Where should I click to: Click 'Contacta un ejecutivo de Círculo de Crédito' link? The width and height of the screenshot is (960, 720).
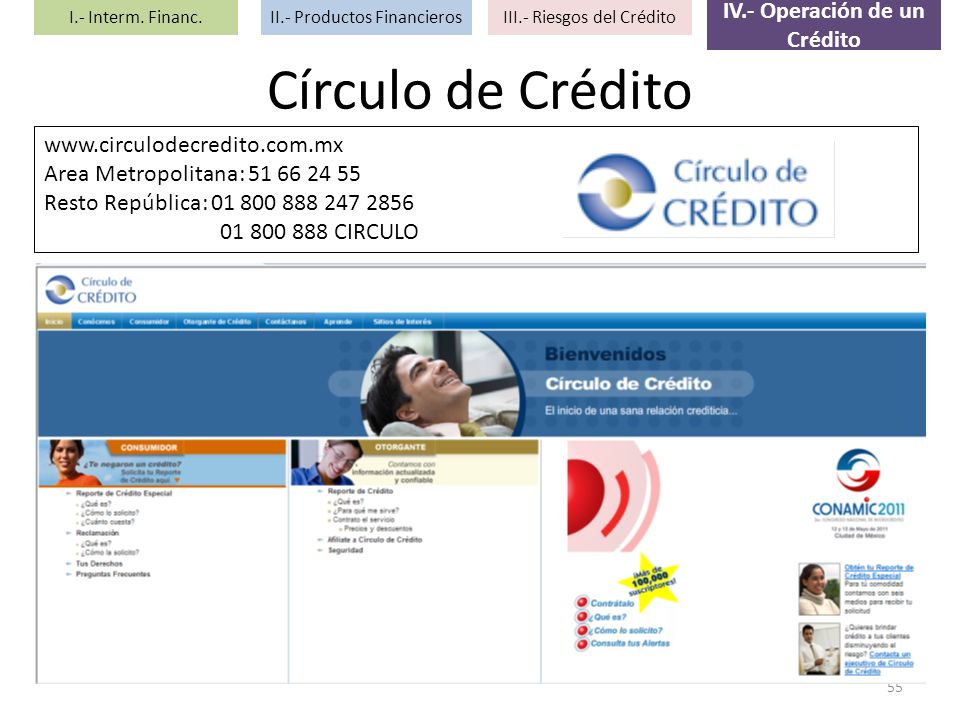[x=879, y=662]
